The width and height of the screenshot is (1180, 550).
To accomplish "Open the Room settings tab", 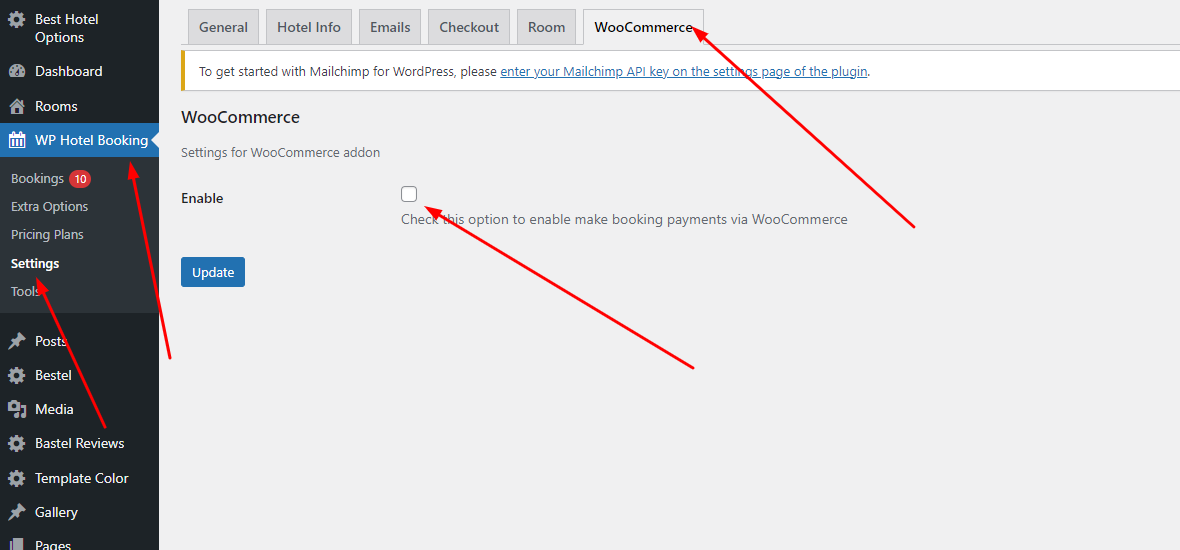I will (x=546, y=27).
